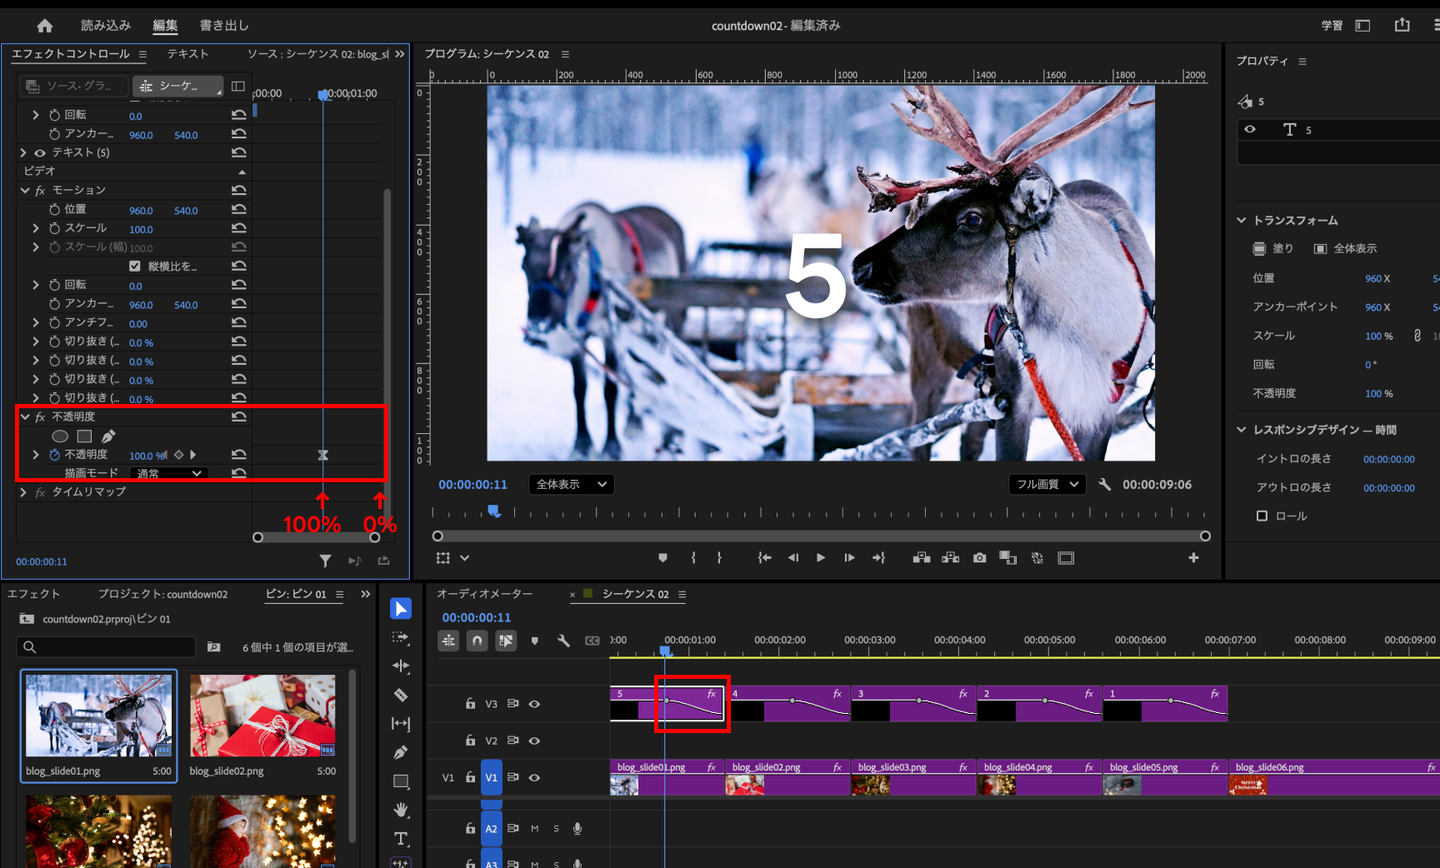This screenshot has height=868, width=1440.
Task: Click the program monitor playhead scrubber
Action: tap(493, 511)
